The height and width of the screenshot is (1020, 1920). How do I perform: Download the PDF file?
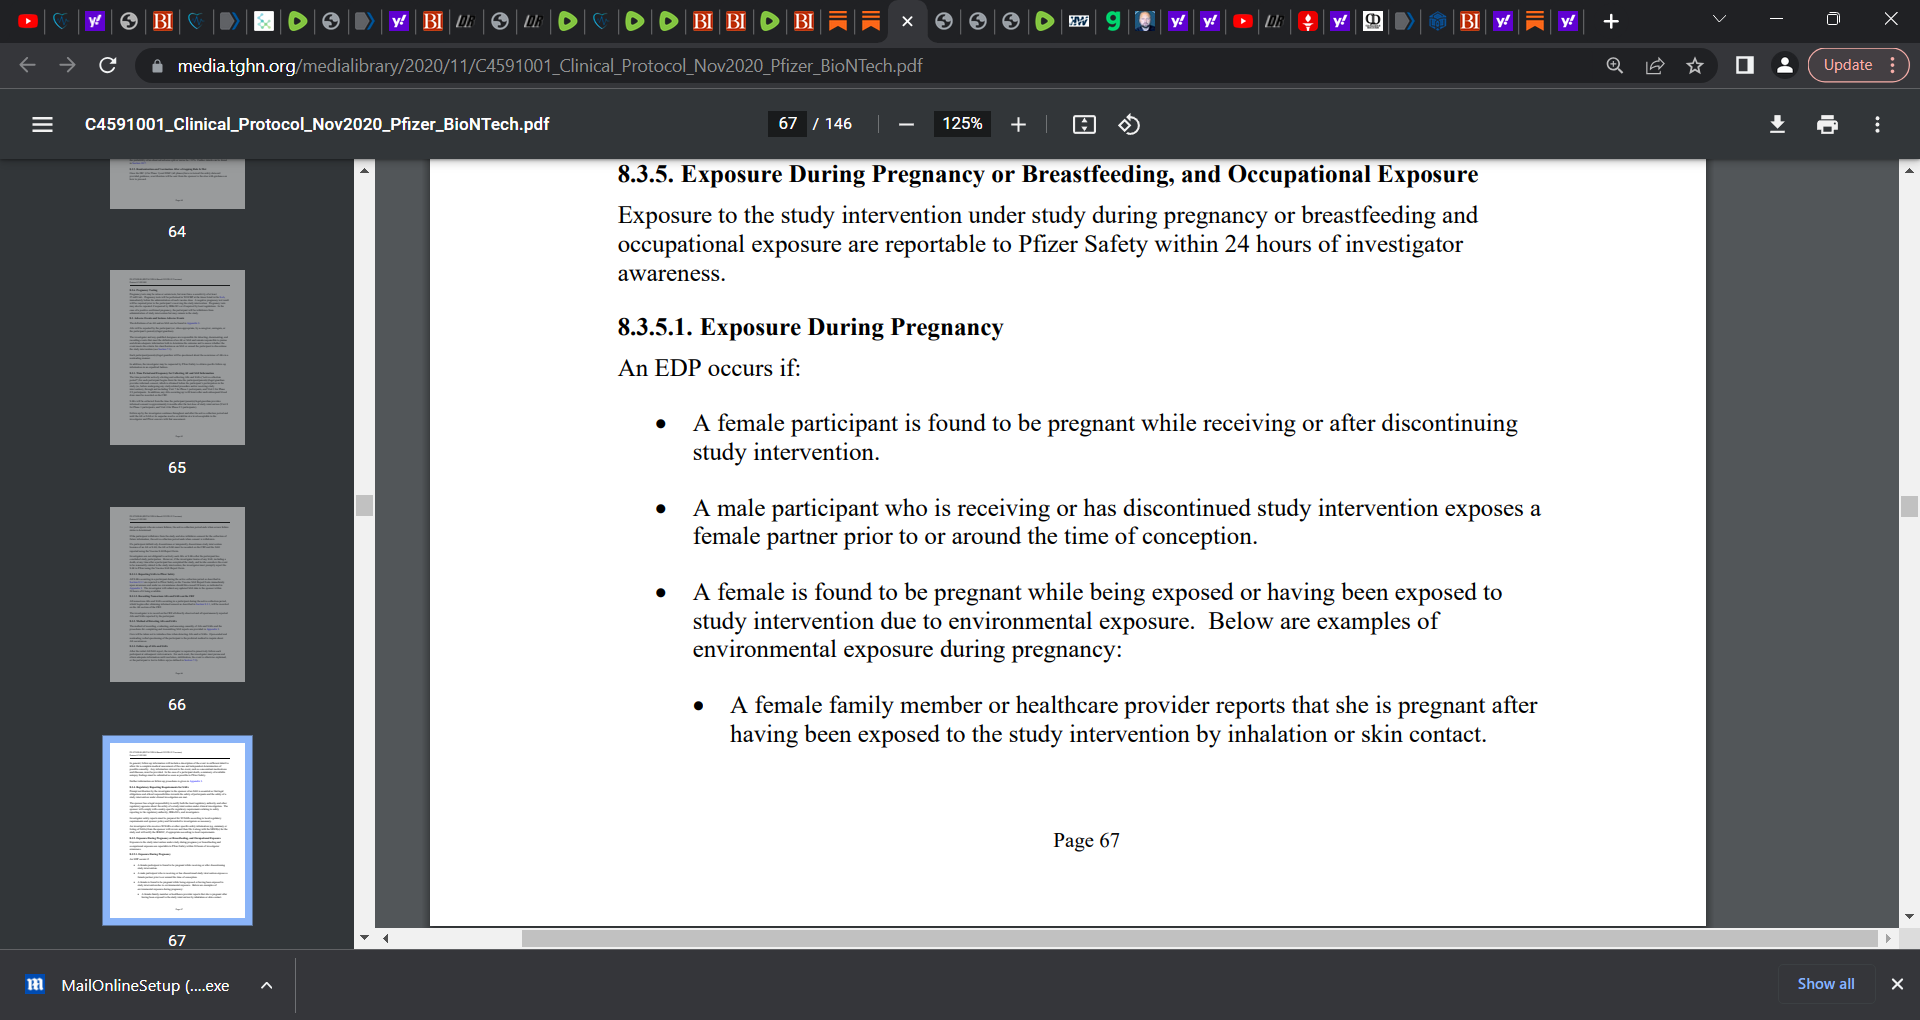point(1777,124)
